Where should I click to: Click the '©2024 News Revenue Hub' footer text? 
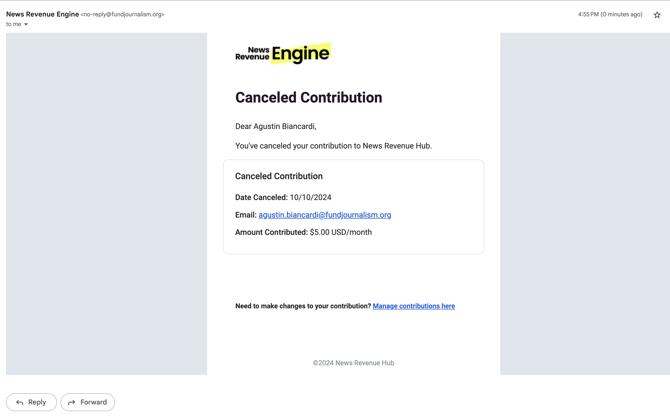click(353, 363)
